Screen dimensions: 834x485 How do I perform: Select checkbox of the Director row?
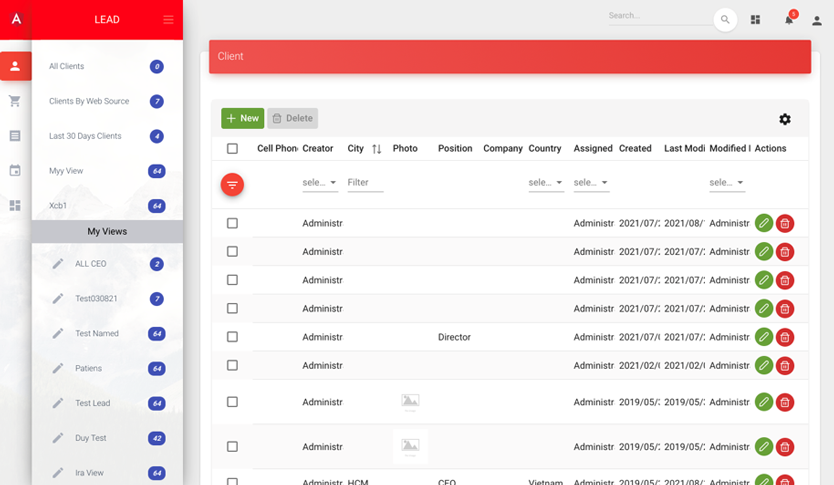coord(232,337)
